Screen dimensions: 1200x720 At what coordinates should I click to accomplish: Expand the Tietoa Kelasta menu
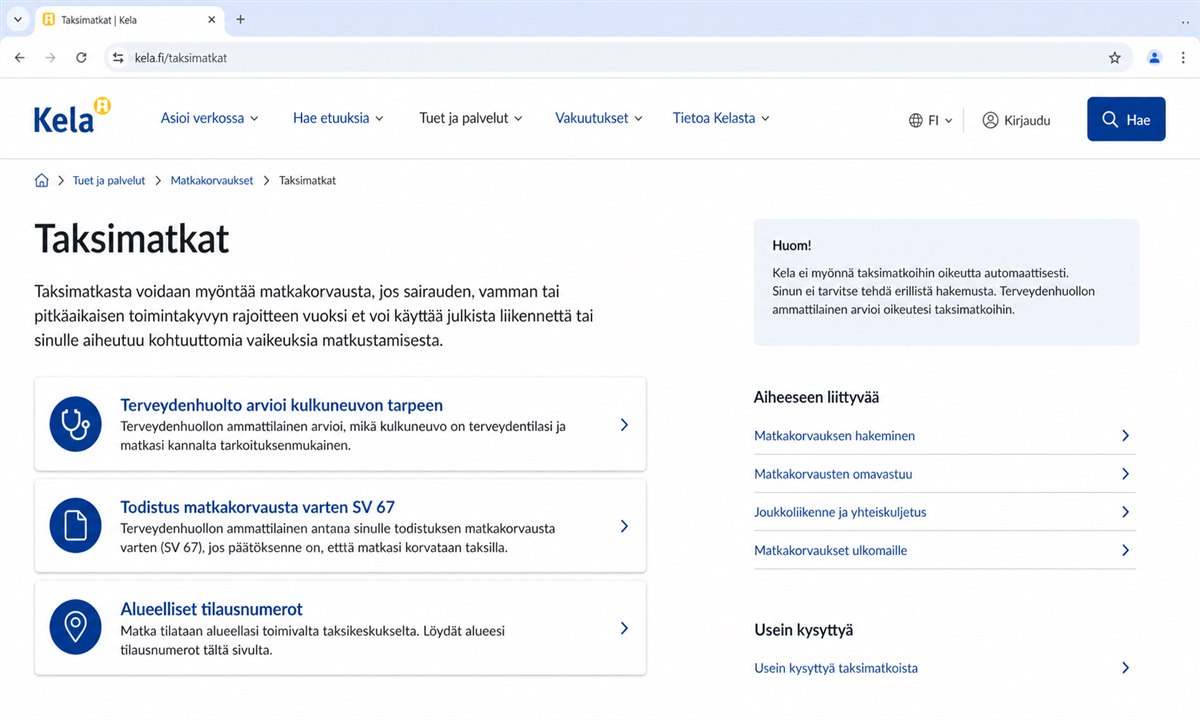(x=721, y=118)
